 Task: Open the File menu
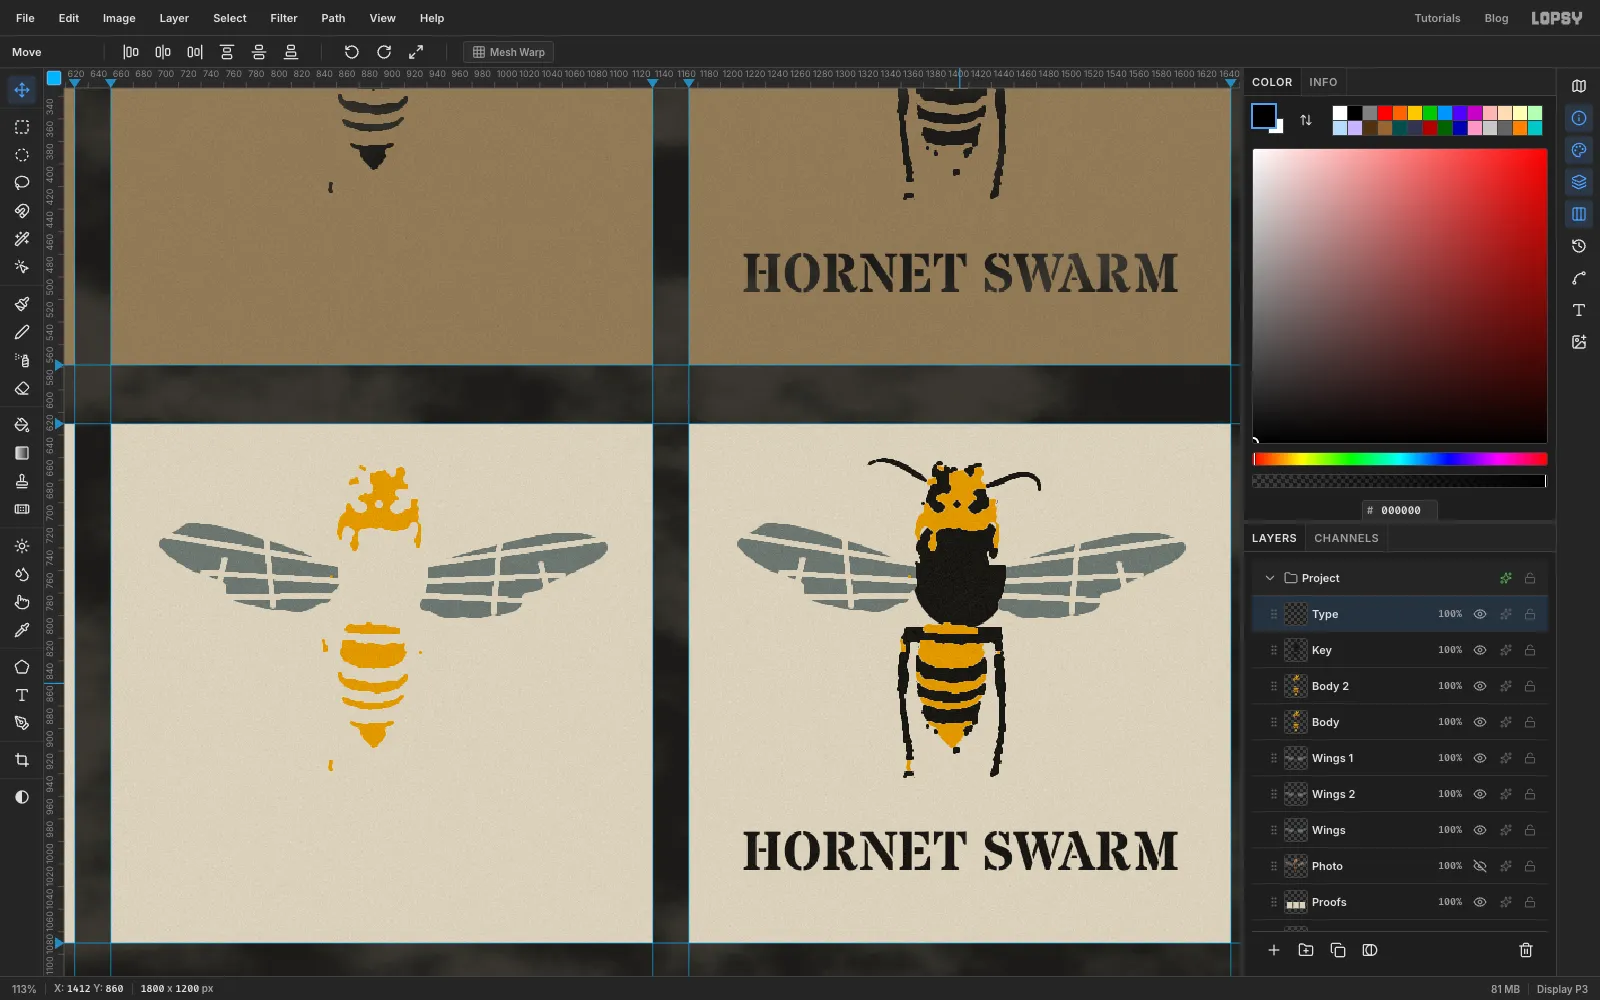[25, 18]
